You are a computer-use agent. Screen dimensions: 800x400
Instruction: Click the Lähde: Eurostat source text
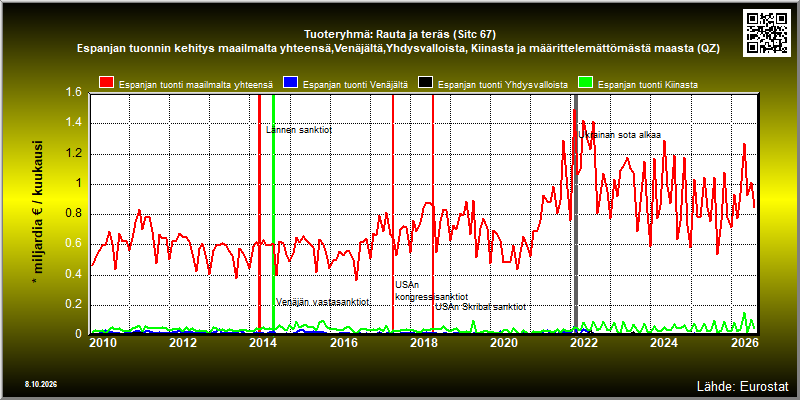pos(743,385)
